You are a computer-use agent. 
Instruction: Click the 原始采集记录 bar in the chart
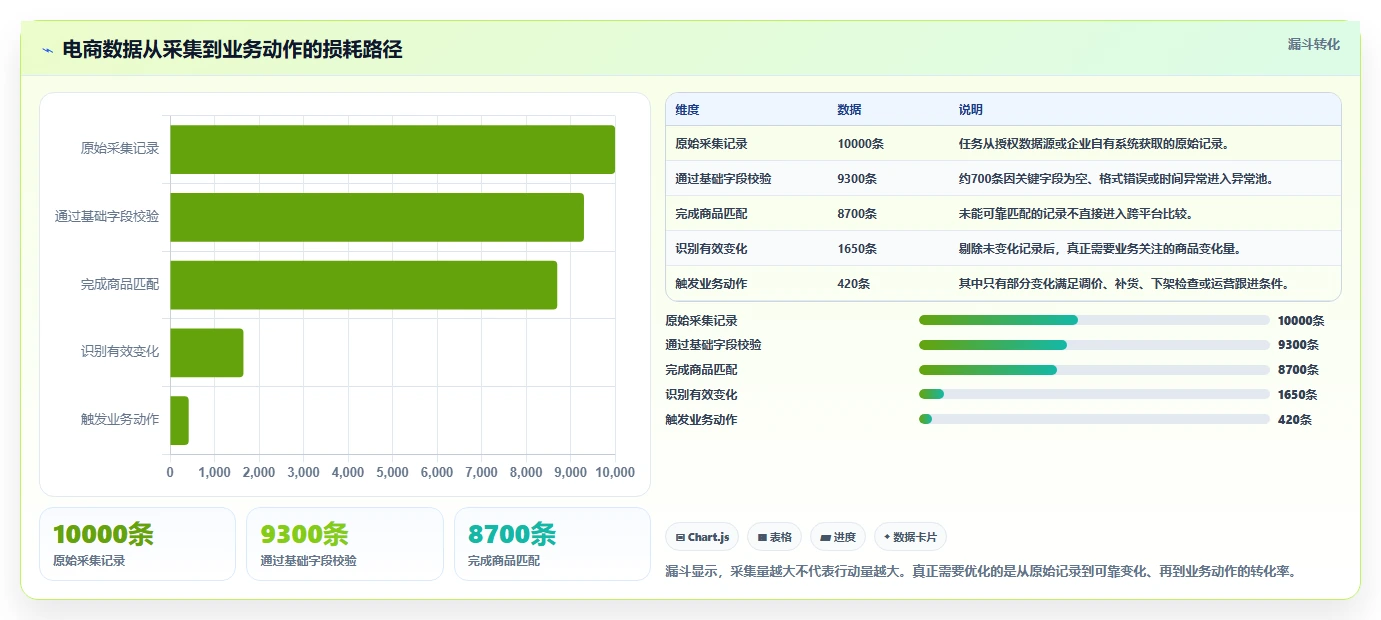392,150
